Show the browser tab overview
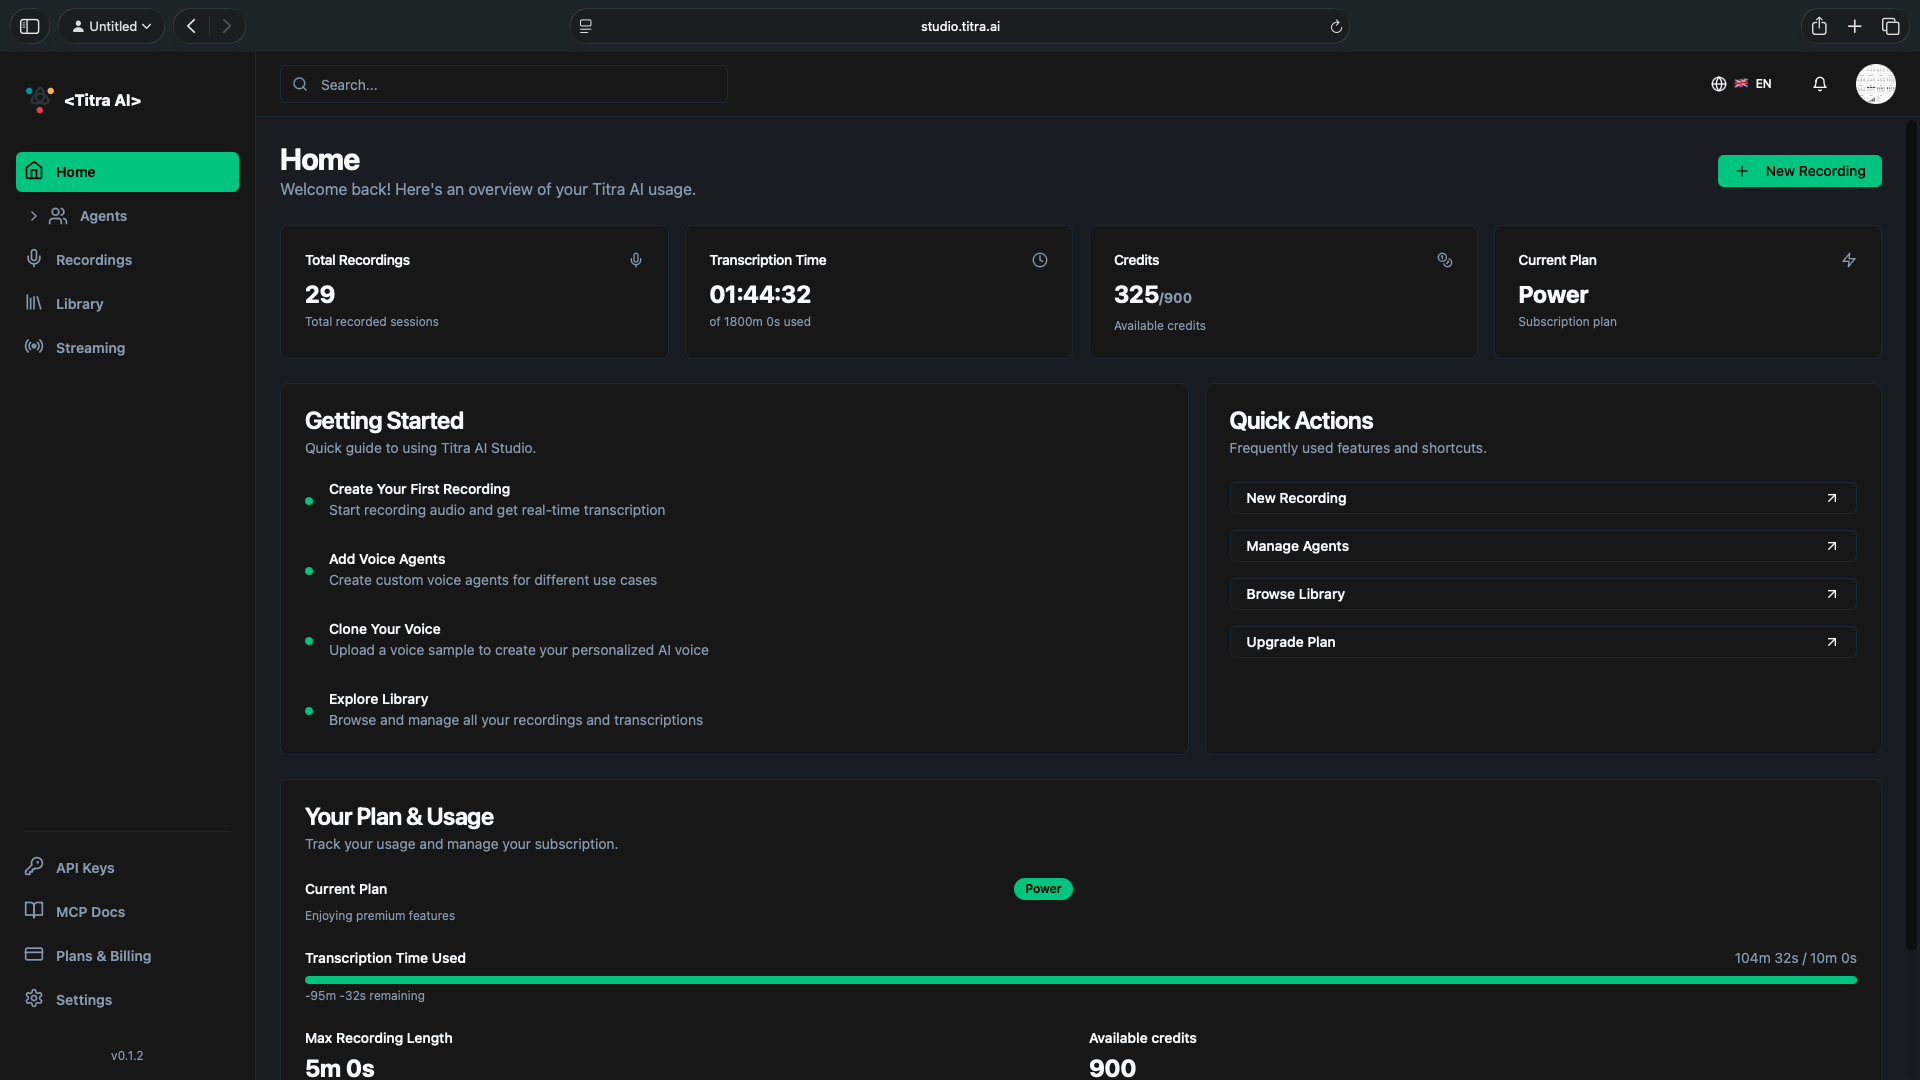The width and height of the screenshot is (1920, 1080). [1891, 26]
